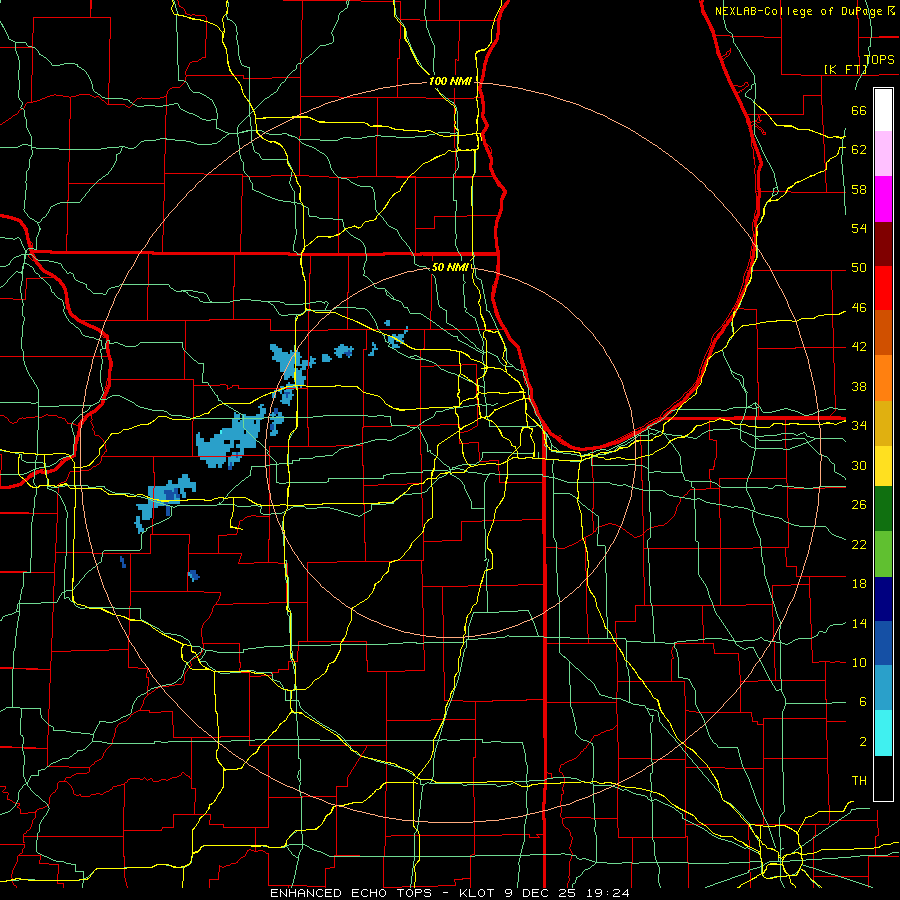Click the cyan legend swatch
Viewport: 900px width, 900px height.
pyautogui.click(x=883, y=733)
